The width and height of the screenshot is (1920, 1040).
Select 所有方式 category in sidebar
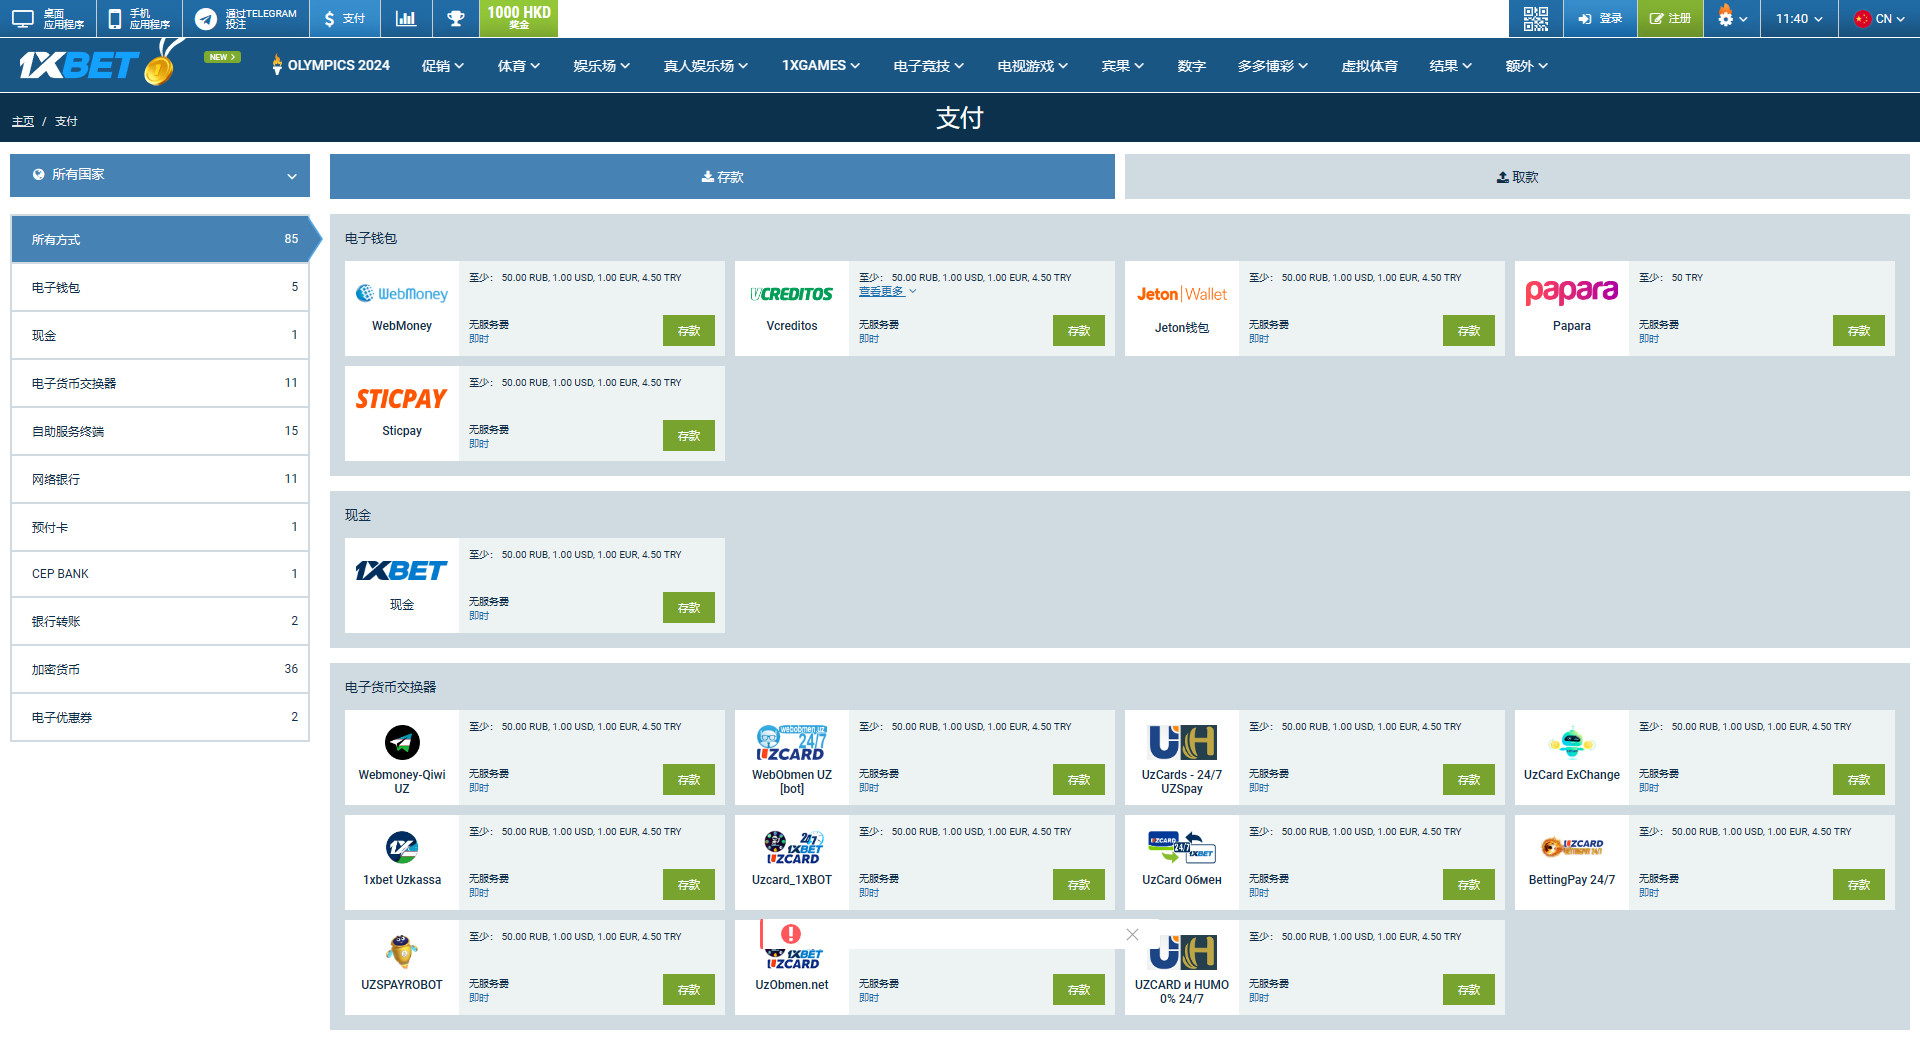(160, 239)
